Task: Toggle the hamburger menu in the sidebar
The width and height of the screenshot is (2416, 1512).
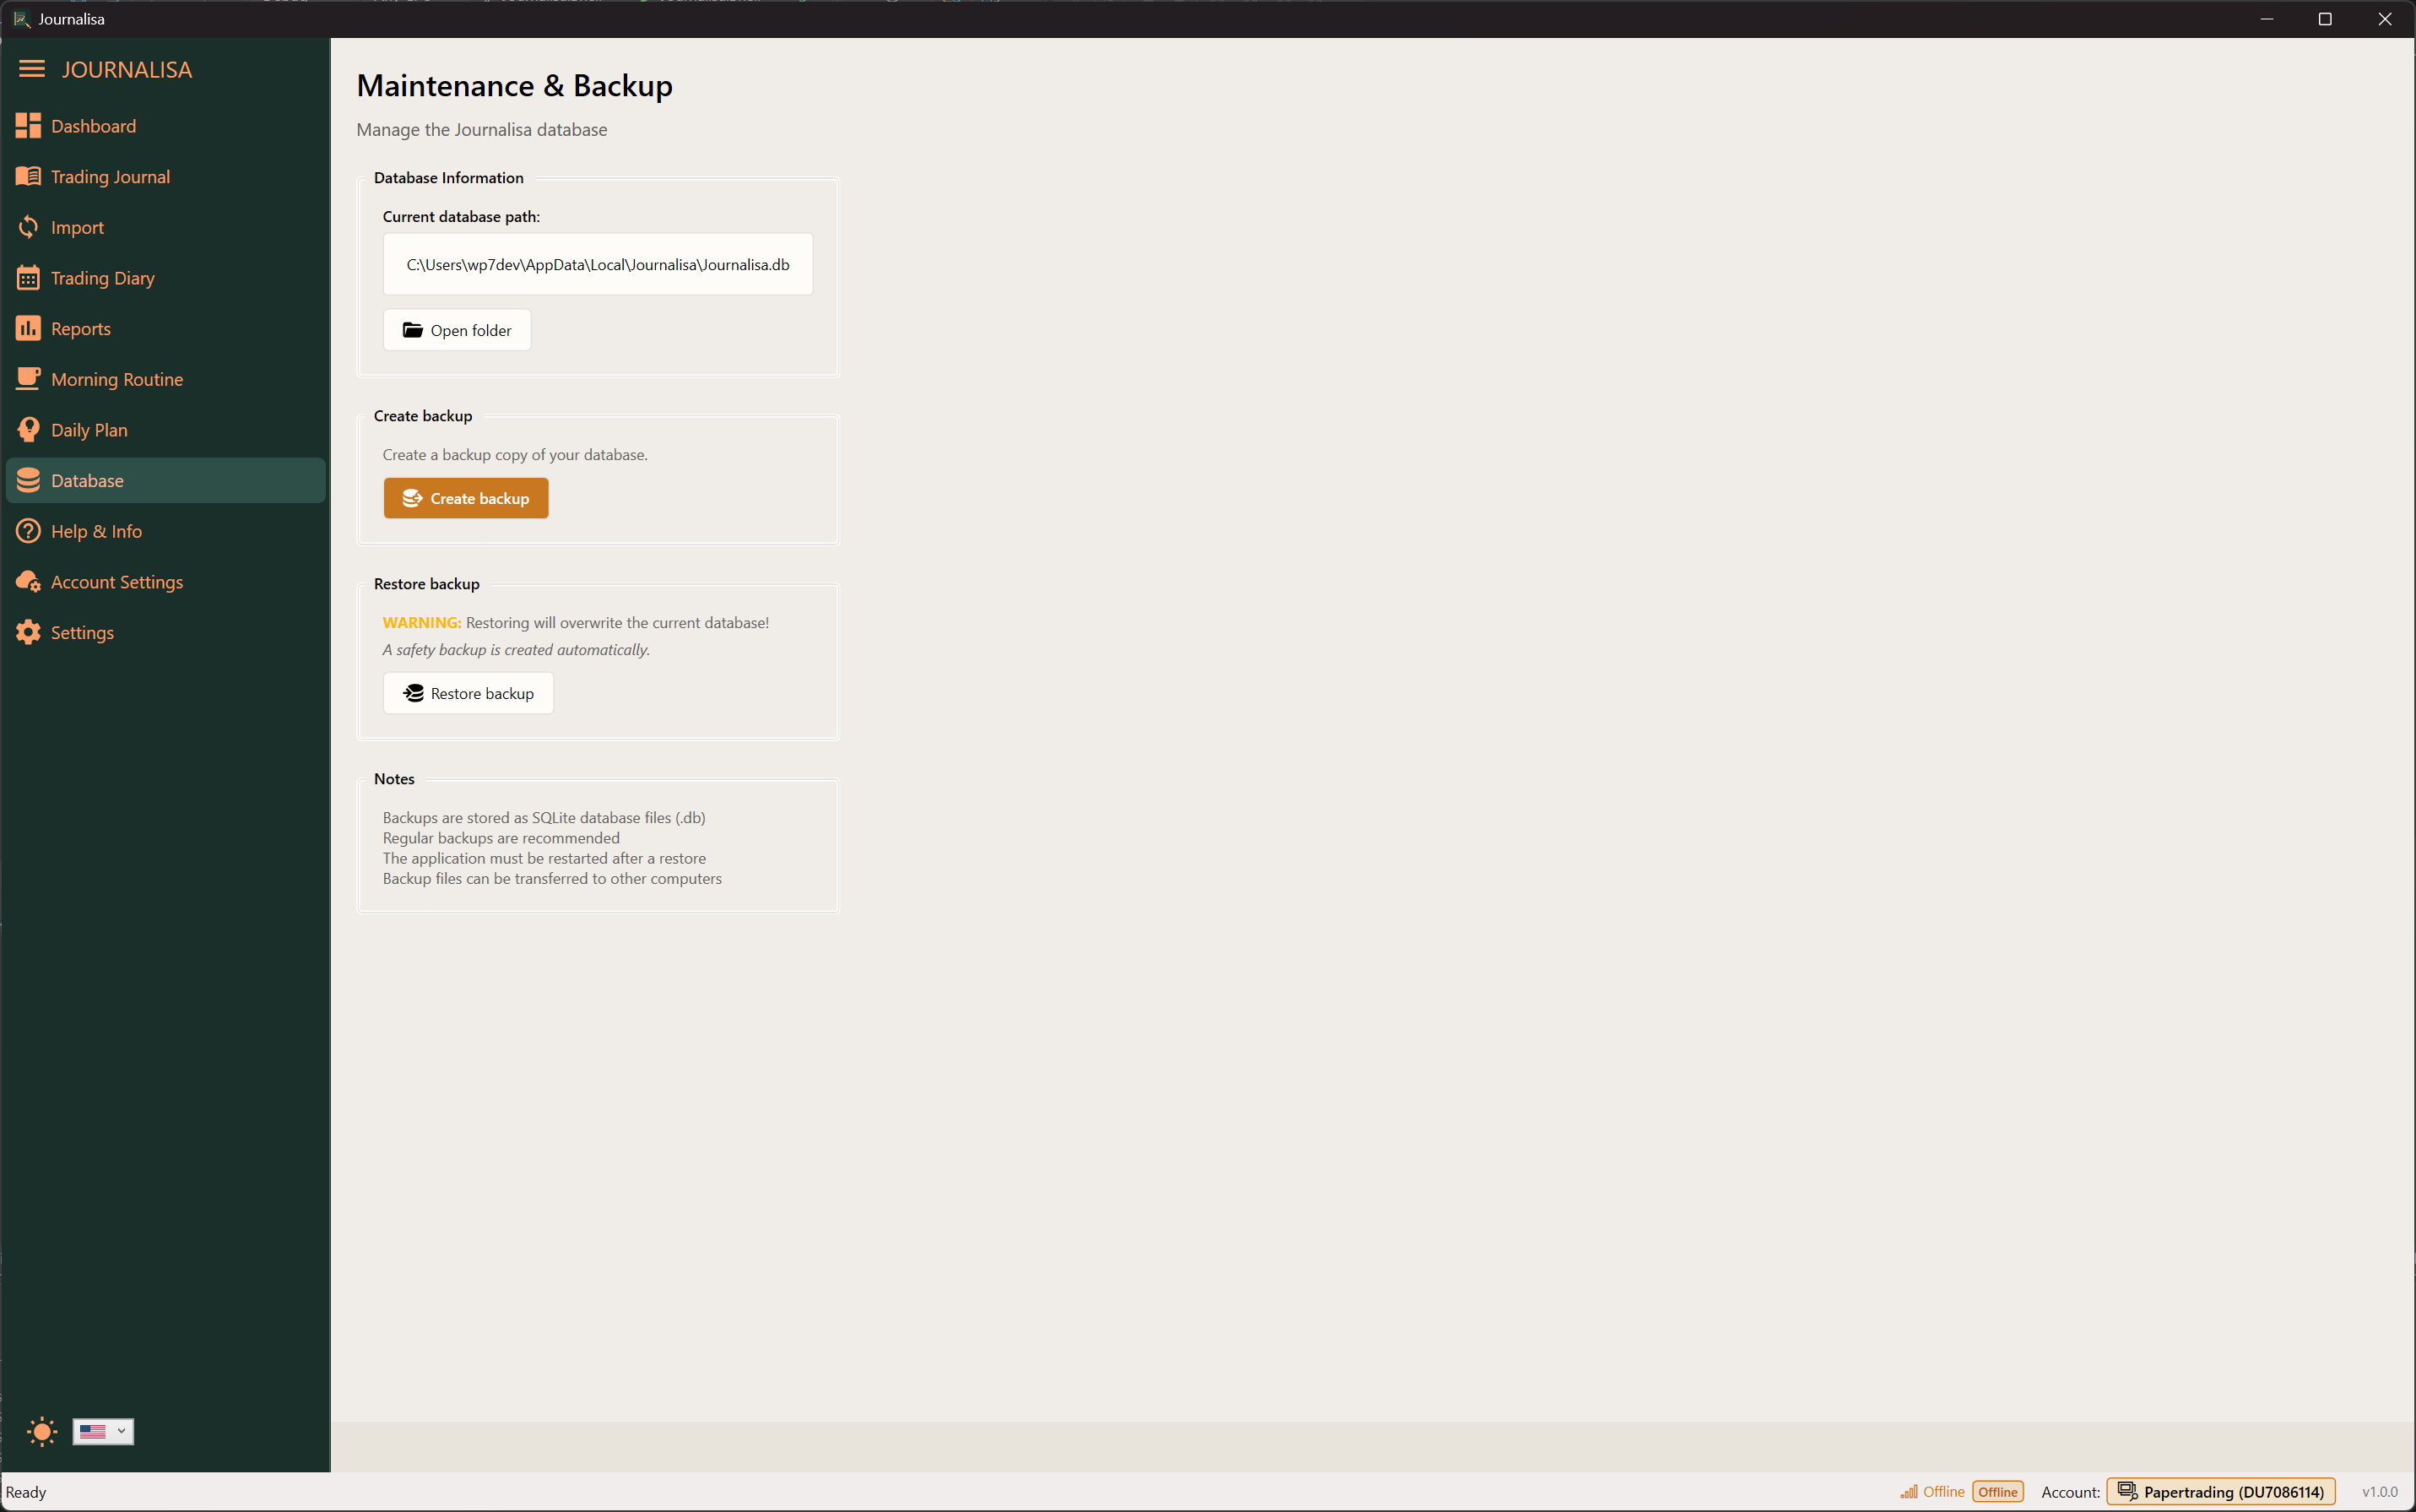Action: (32, 69)
